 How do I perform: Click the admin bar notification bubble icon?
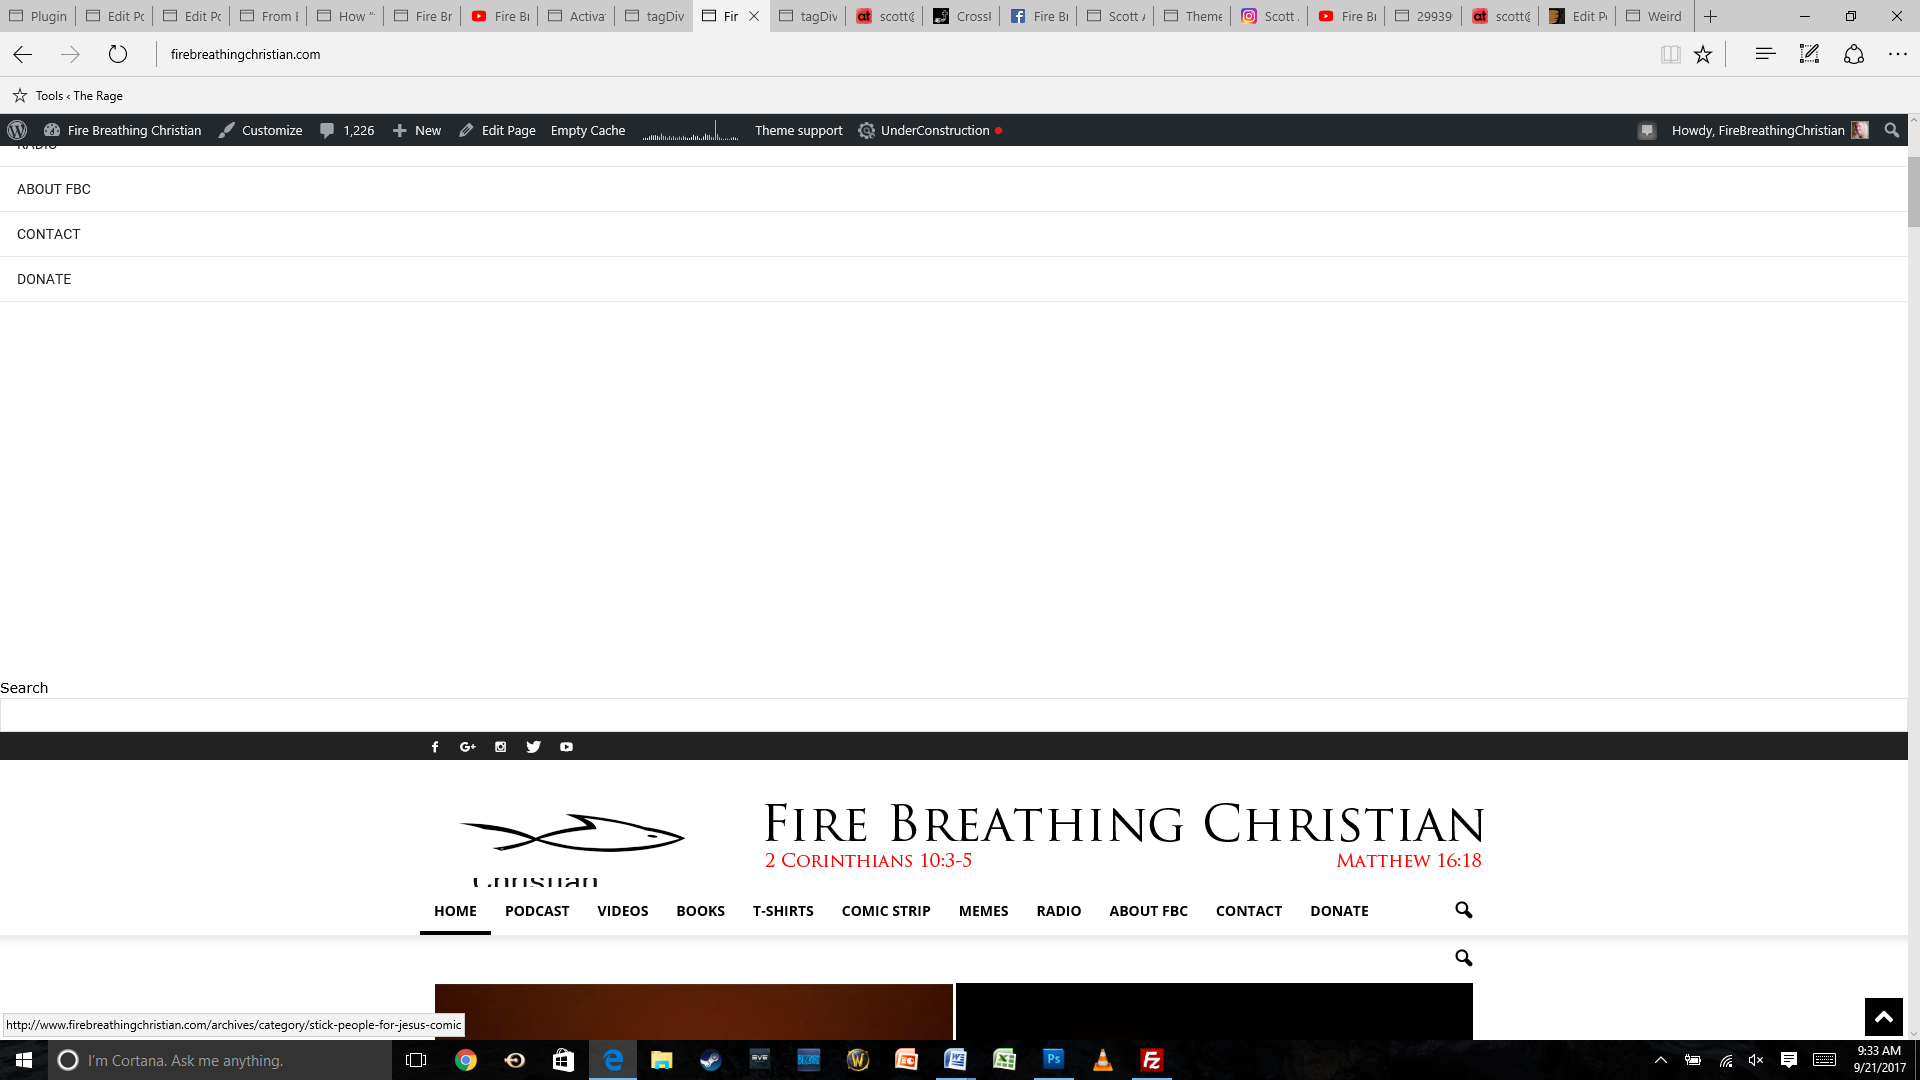pyautogui.click(x=1647, y=130)
